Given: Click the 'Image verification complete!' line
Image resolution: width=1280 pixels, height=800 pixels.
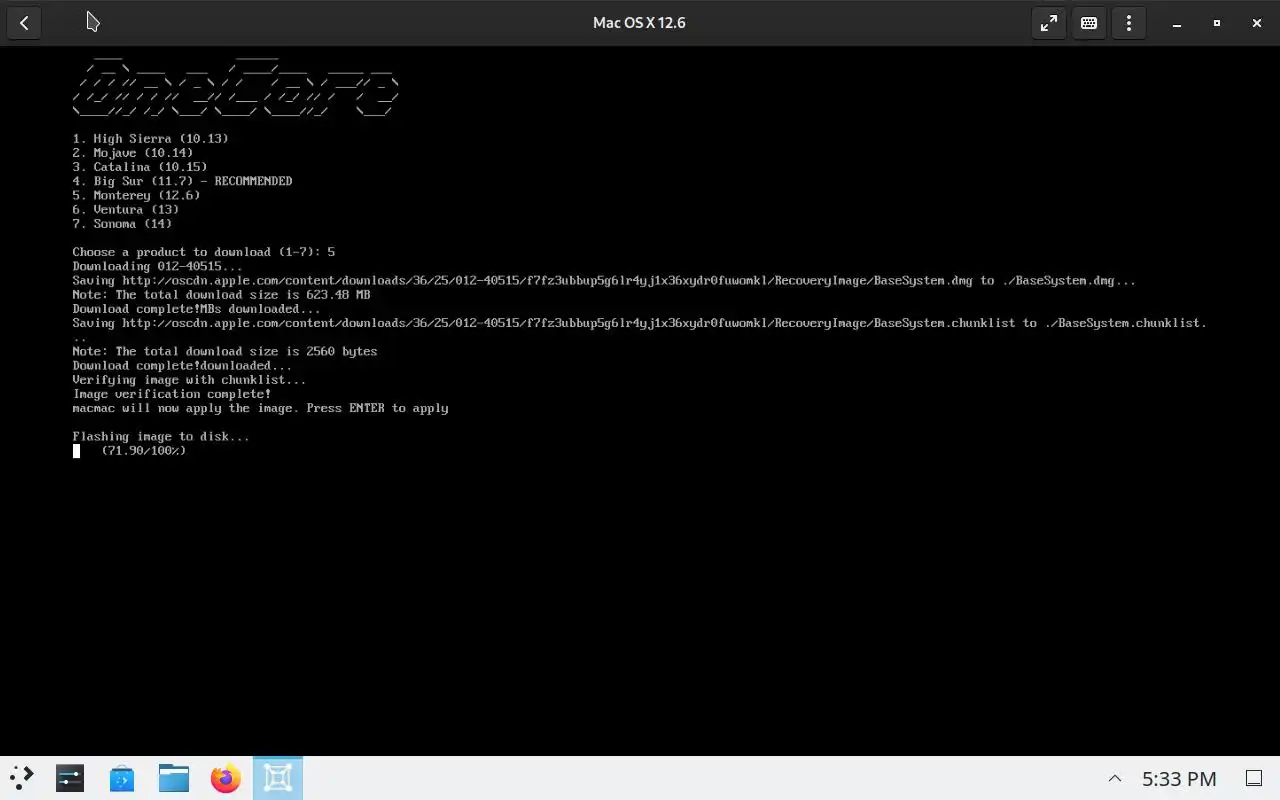Looking at the screenshot, I should click(172, 394).
